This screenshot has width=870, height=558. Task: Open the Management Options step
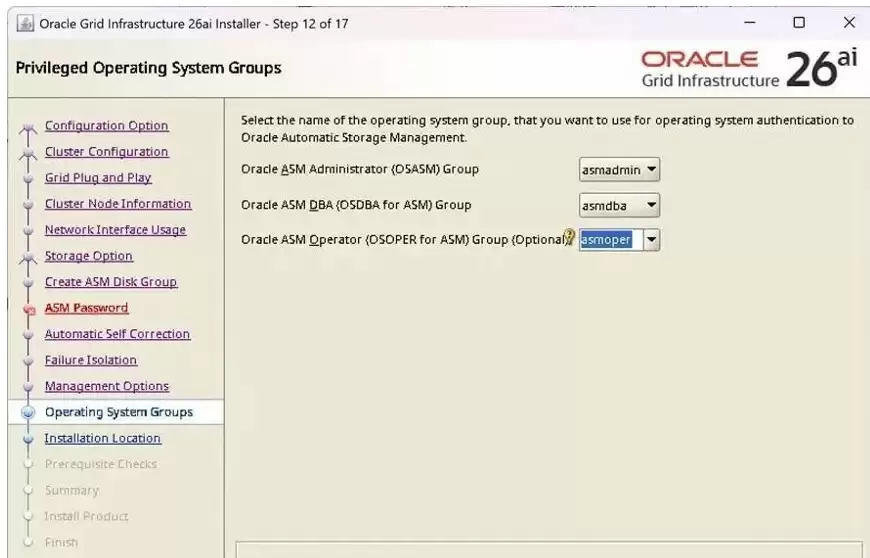click(107, 386)
